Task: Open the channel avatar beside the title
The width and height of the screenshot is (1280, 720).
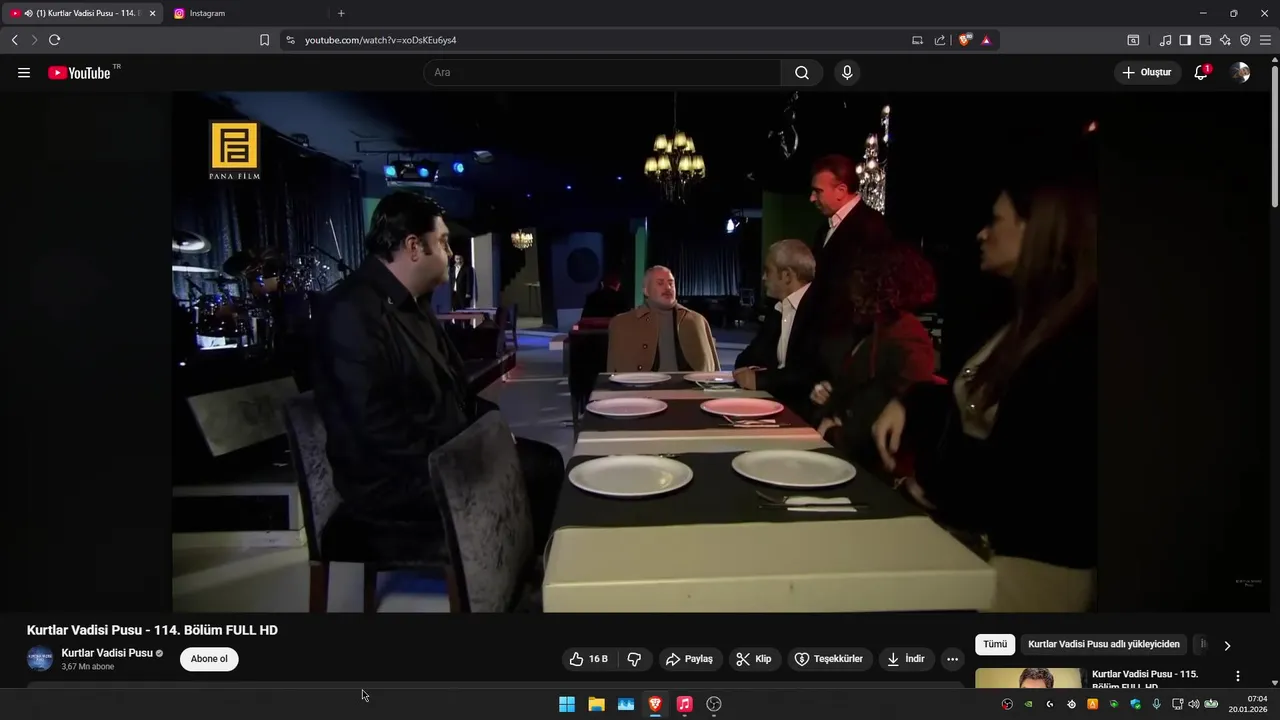Action: coord(40,659)
